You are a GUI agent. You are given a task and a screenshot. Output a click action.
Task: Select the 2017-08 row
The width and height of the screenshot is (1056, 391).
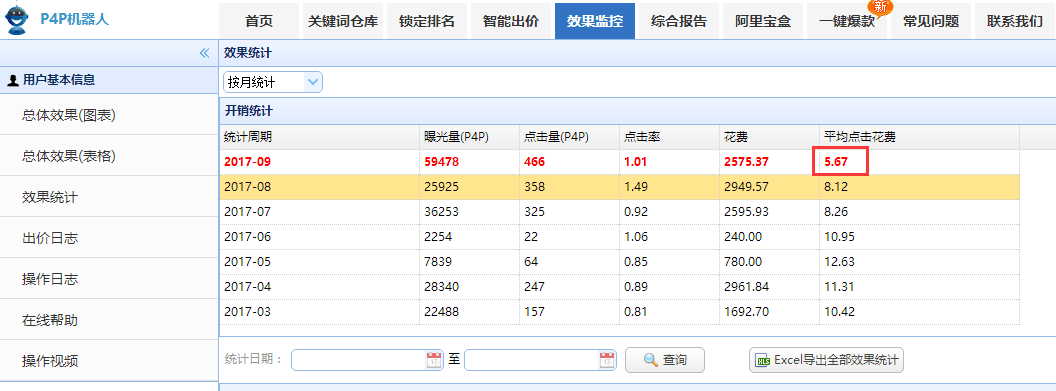click(x=620, y=186)
